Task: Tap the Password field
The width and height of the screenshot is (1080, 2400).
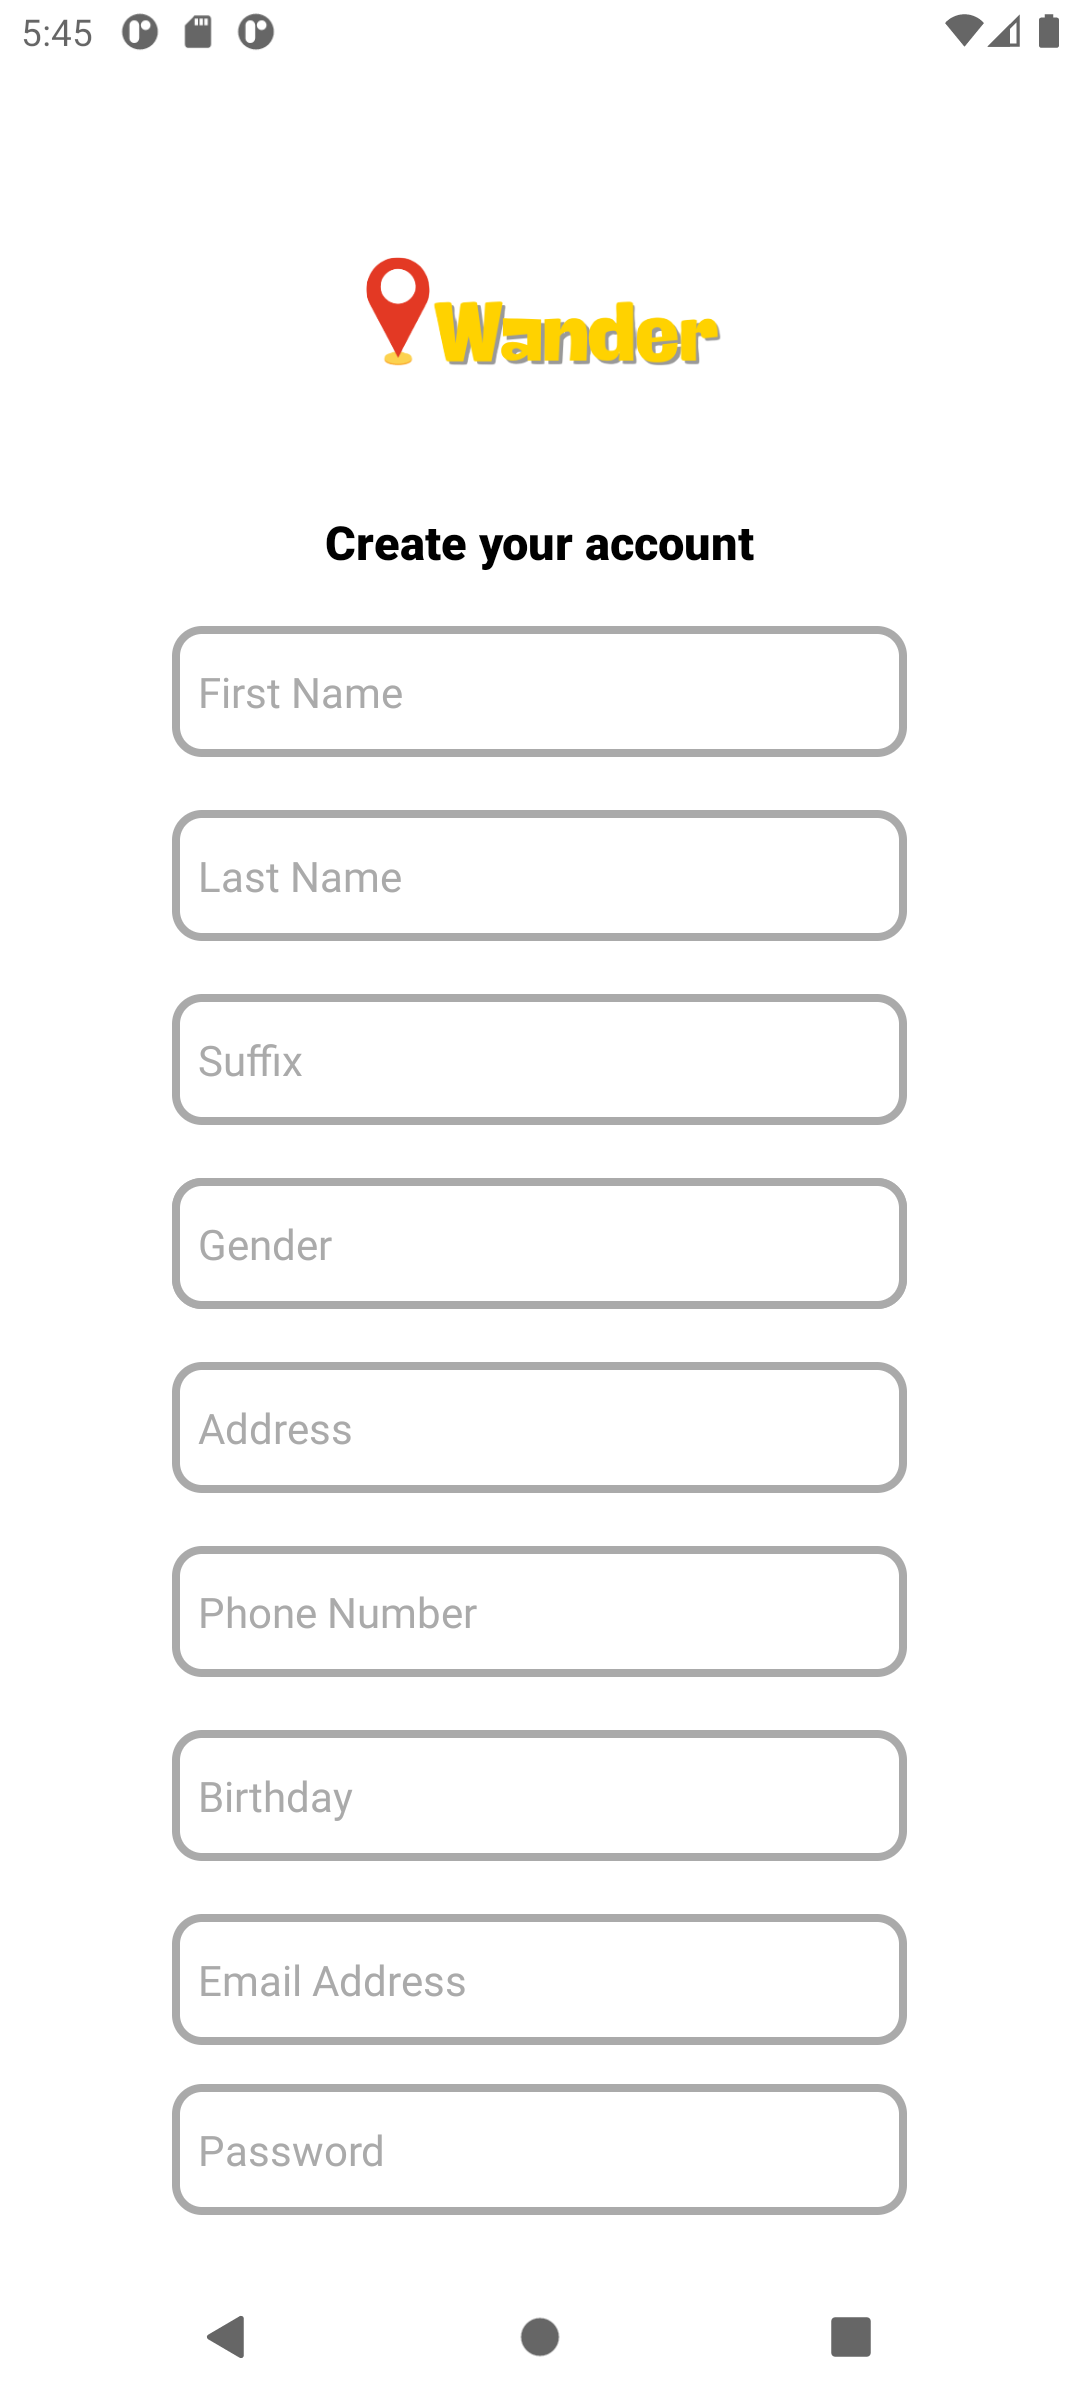Action: tap(539, 2150)
